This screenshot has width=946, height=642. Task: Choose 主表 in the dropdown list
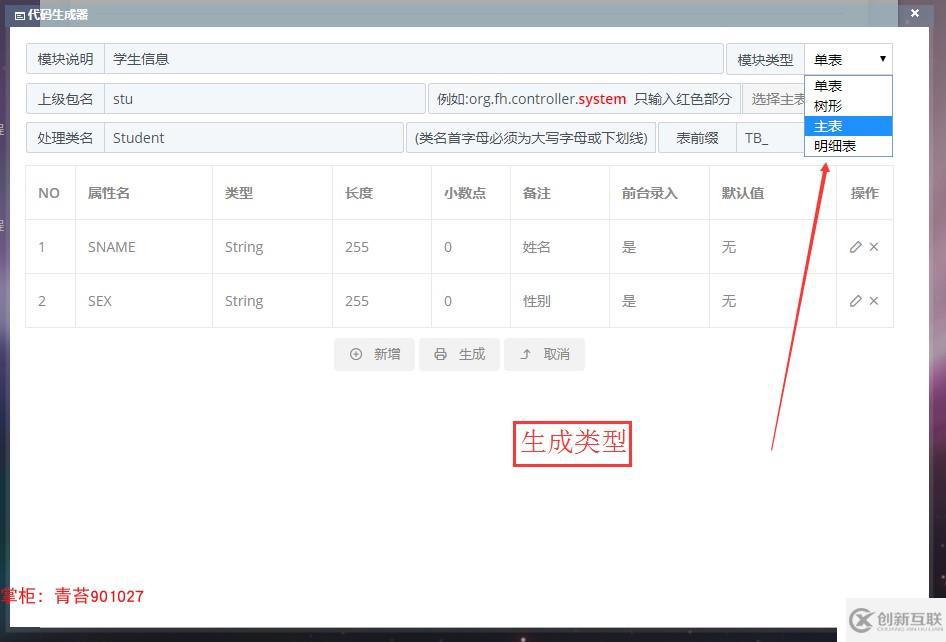click(x=848, y=126)
